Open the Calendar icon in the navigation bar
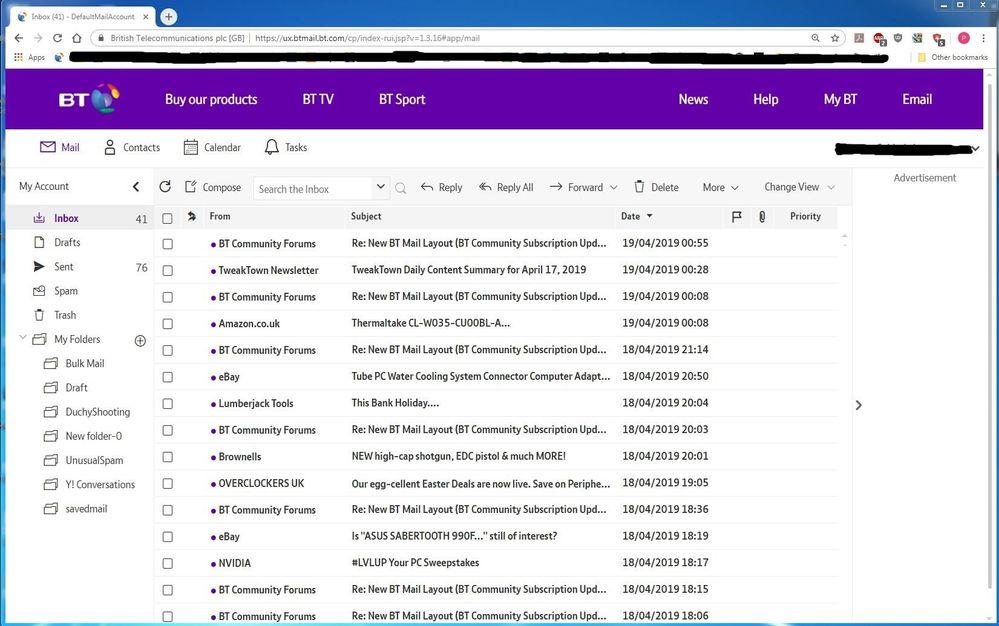This screenshot has height=626, width=999. 191,147
